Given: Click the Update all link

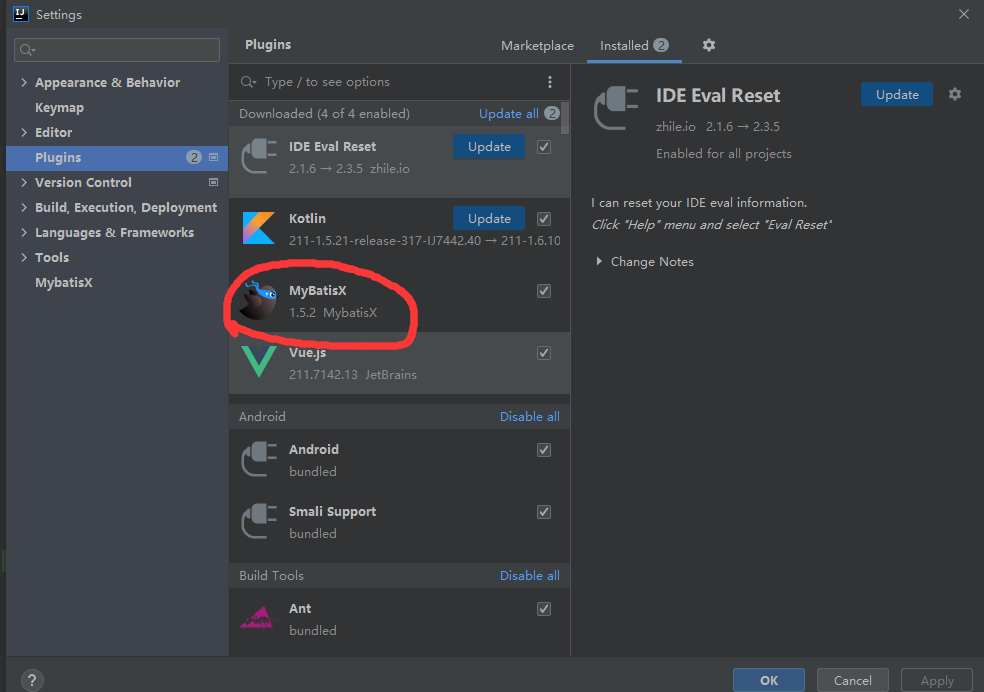Looking at the screenshot, I should (508, 114).
